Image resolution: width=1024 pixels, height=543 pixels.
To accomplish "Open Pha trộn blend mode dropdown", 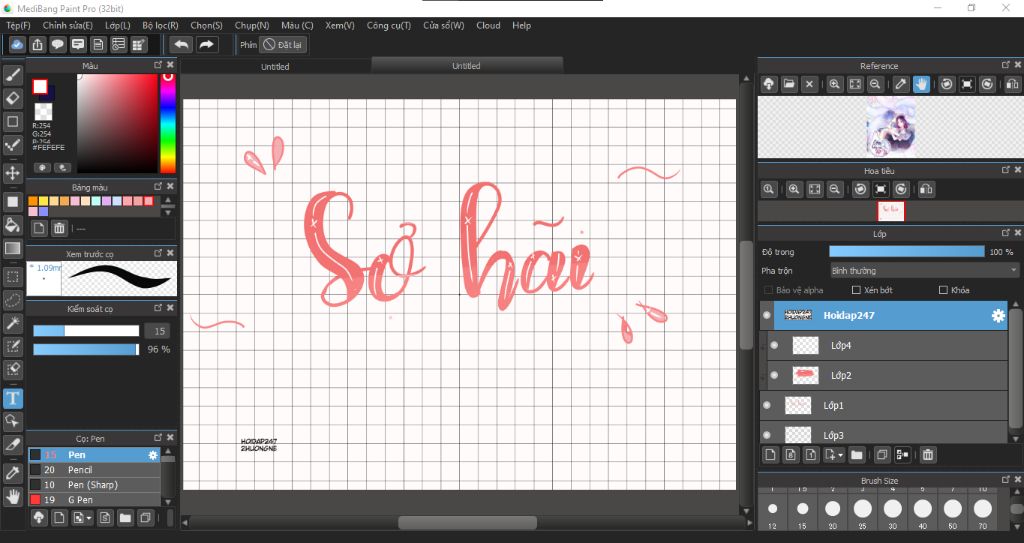I will click(923, 271).
